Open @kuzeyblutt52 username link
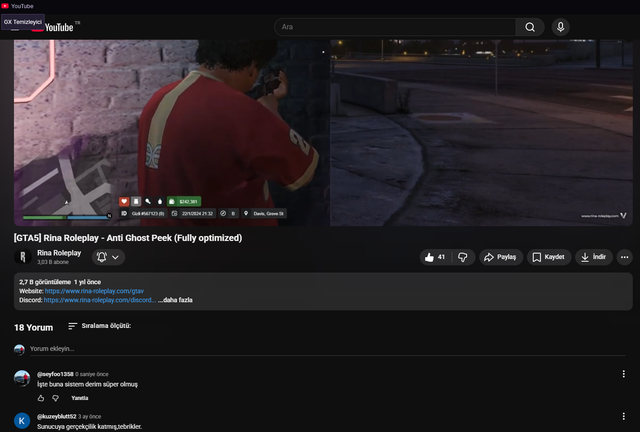Viewport: 640px width, 432px height. click(57, 416)
